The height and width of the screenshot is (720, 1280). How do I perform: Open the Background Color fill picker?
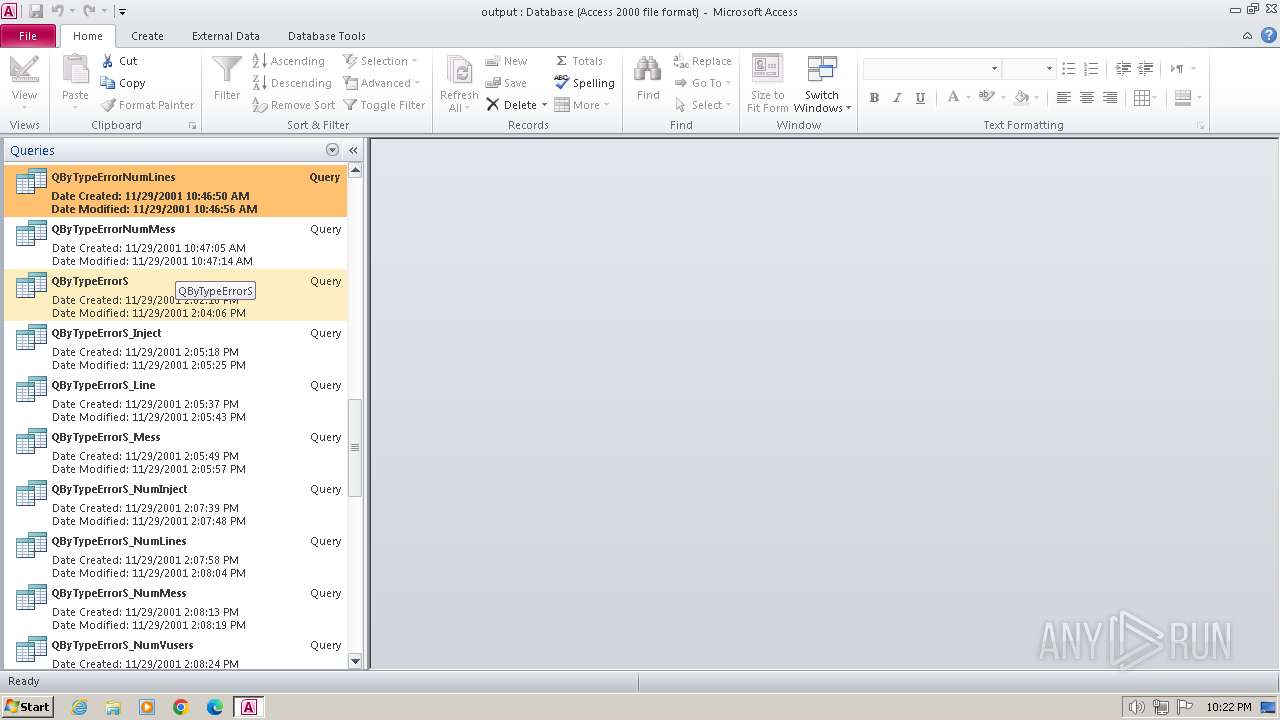pos(1025,97)
